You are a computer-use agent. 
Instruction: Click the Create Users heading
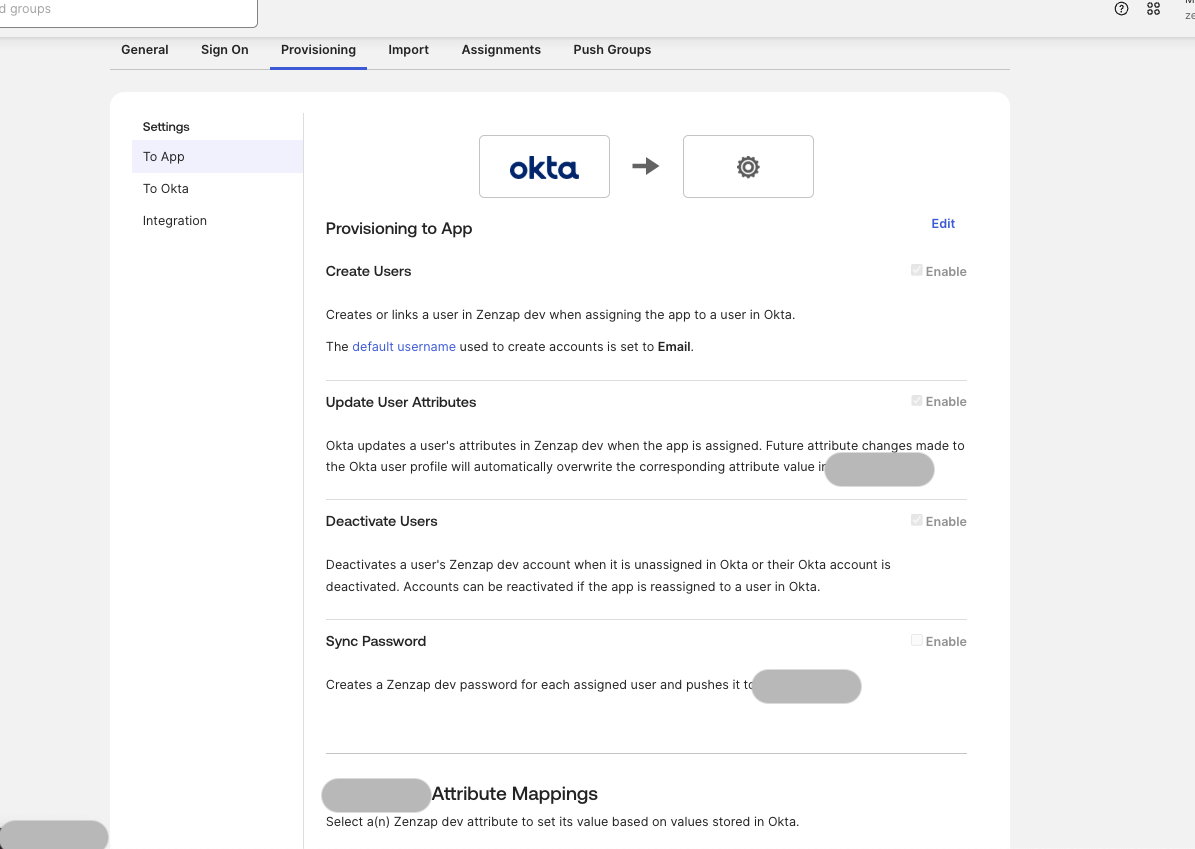pos(368,271)
